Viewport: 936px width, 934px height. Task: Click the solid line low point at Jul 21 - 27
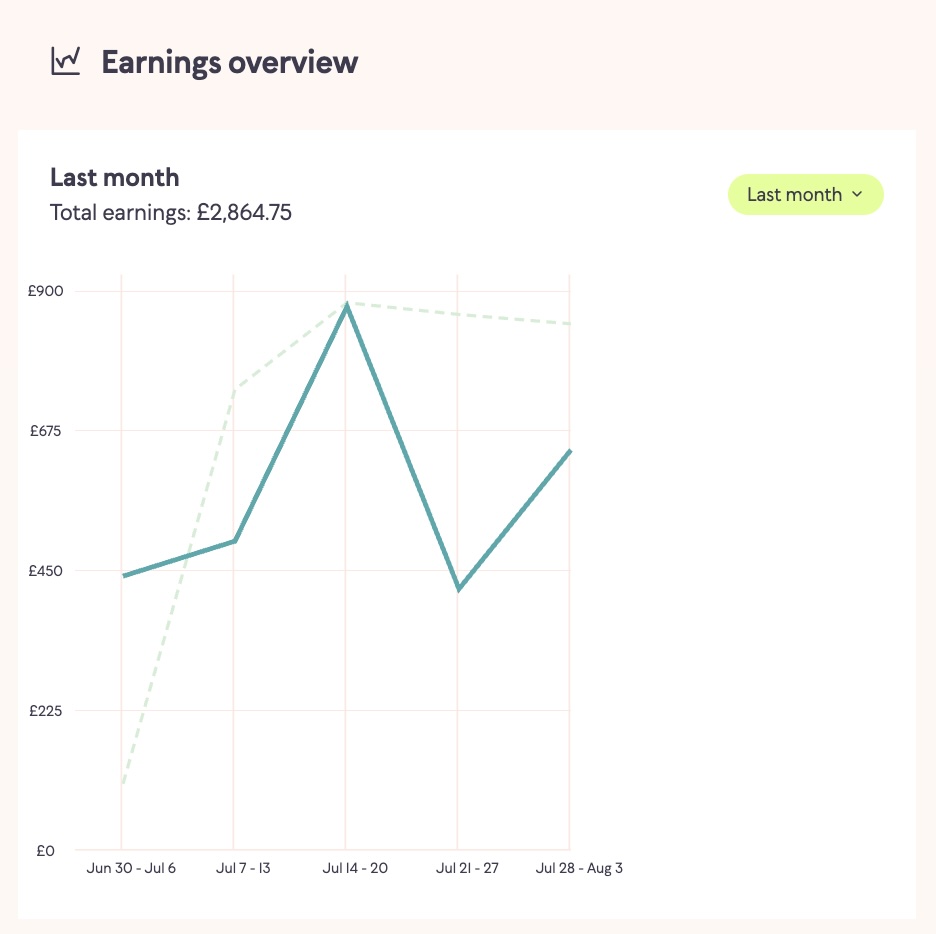tap(458, 589)
